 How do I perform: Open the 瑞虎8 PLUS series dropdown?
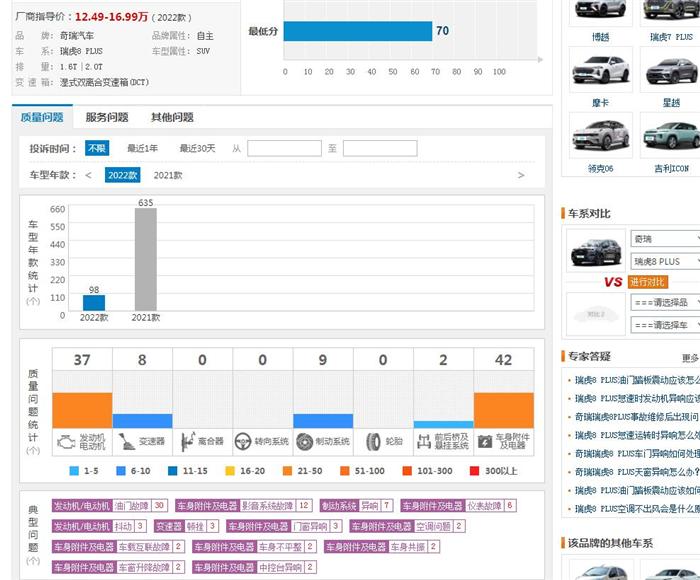[665, 261]
